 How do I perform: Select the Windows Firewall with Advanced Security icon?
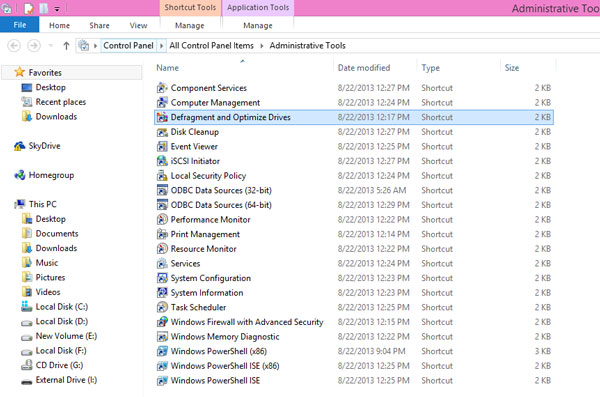pos(162,322)
